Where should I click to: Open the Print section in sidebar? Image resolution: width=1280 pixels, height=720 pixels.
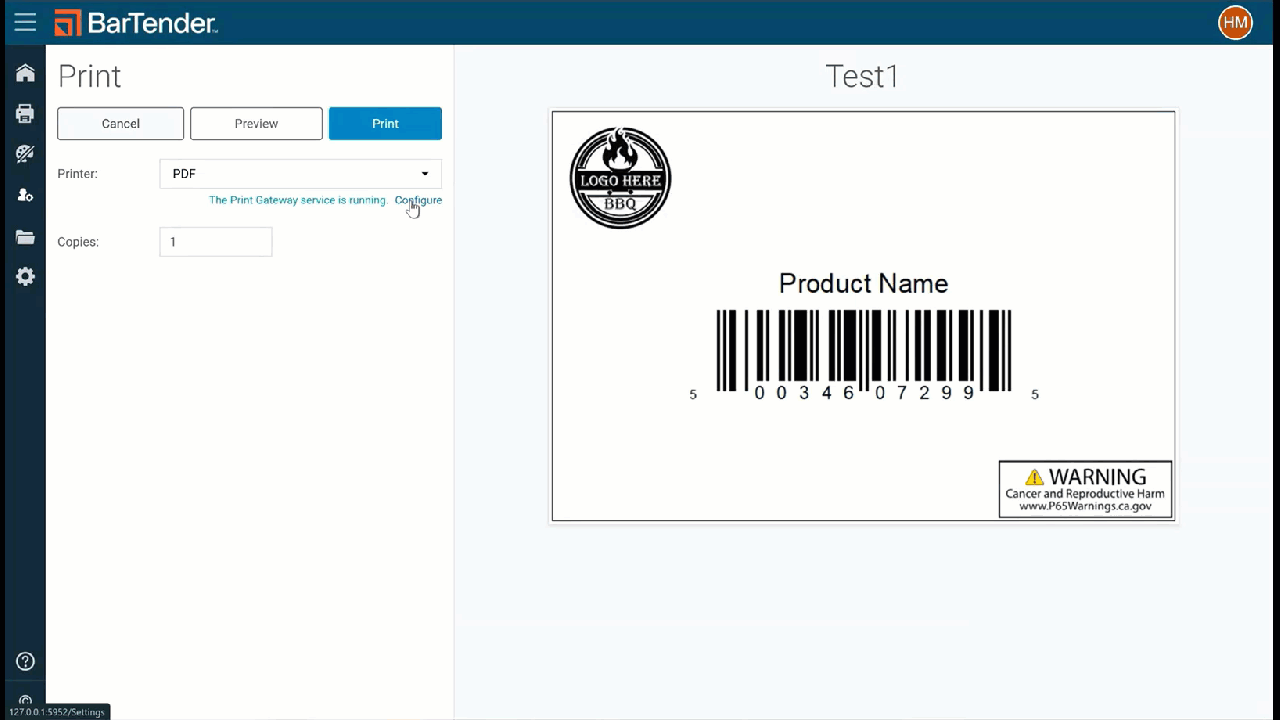click(x=25, y=113)
